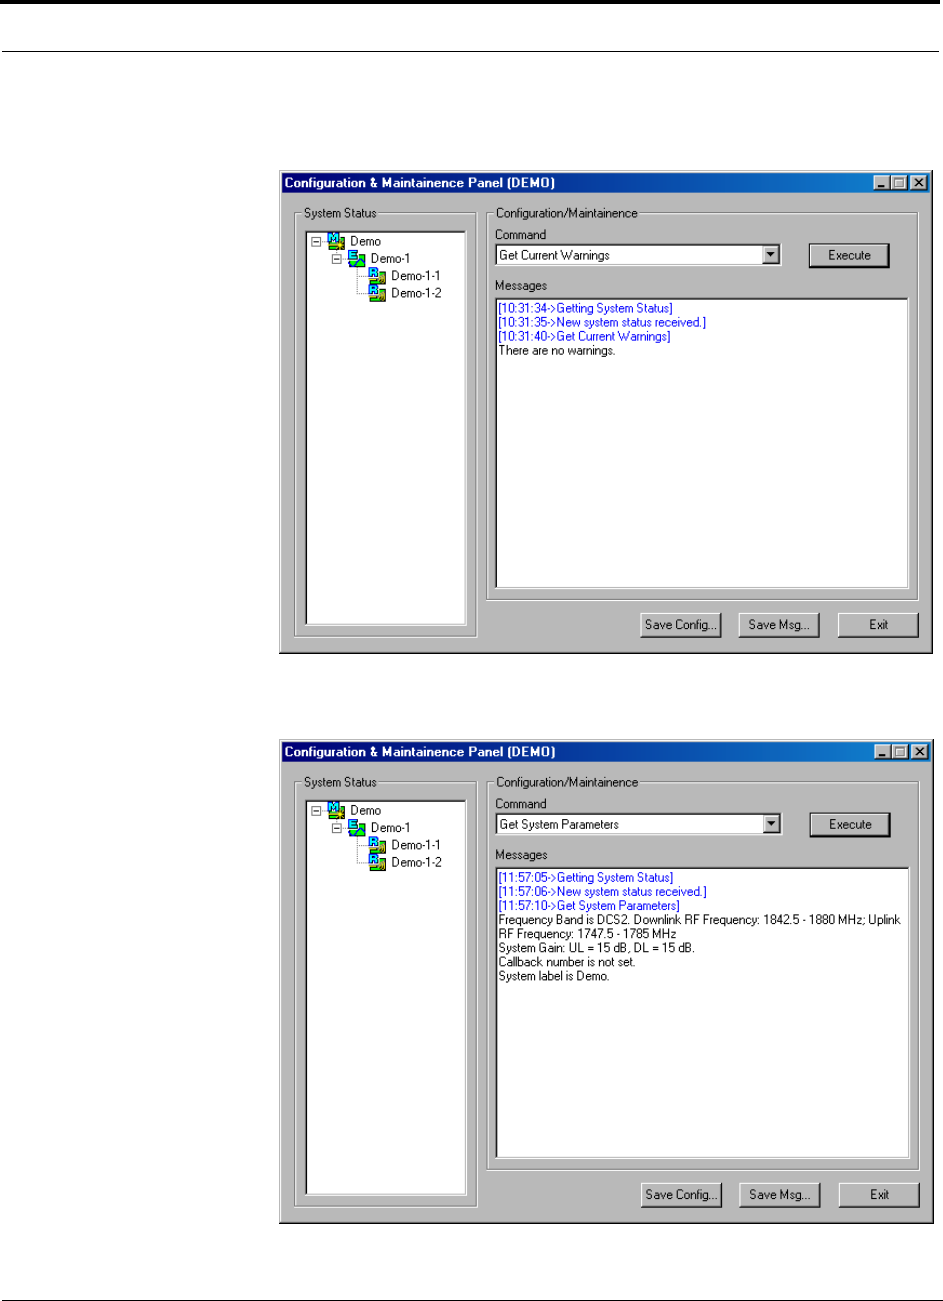Click 'System label is Demo.' line
Image resolution: width=943 pixels, height=1301 pixels.
point(553,976)
